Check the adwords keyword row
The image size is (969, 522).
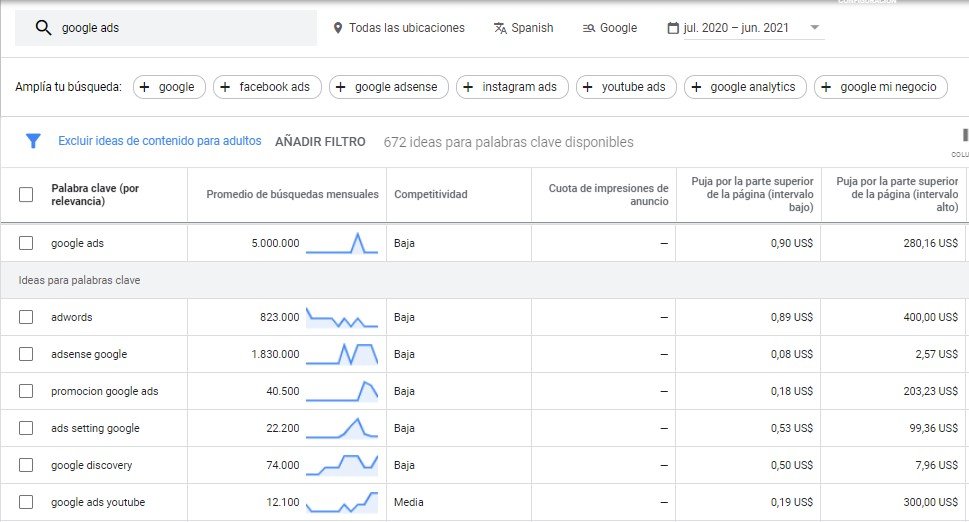click(x=26, y=317)
